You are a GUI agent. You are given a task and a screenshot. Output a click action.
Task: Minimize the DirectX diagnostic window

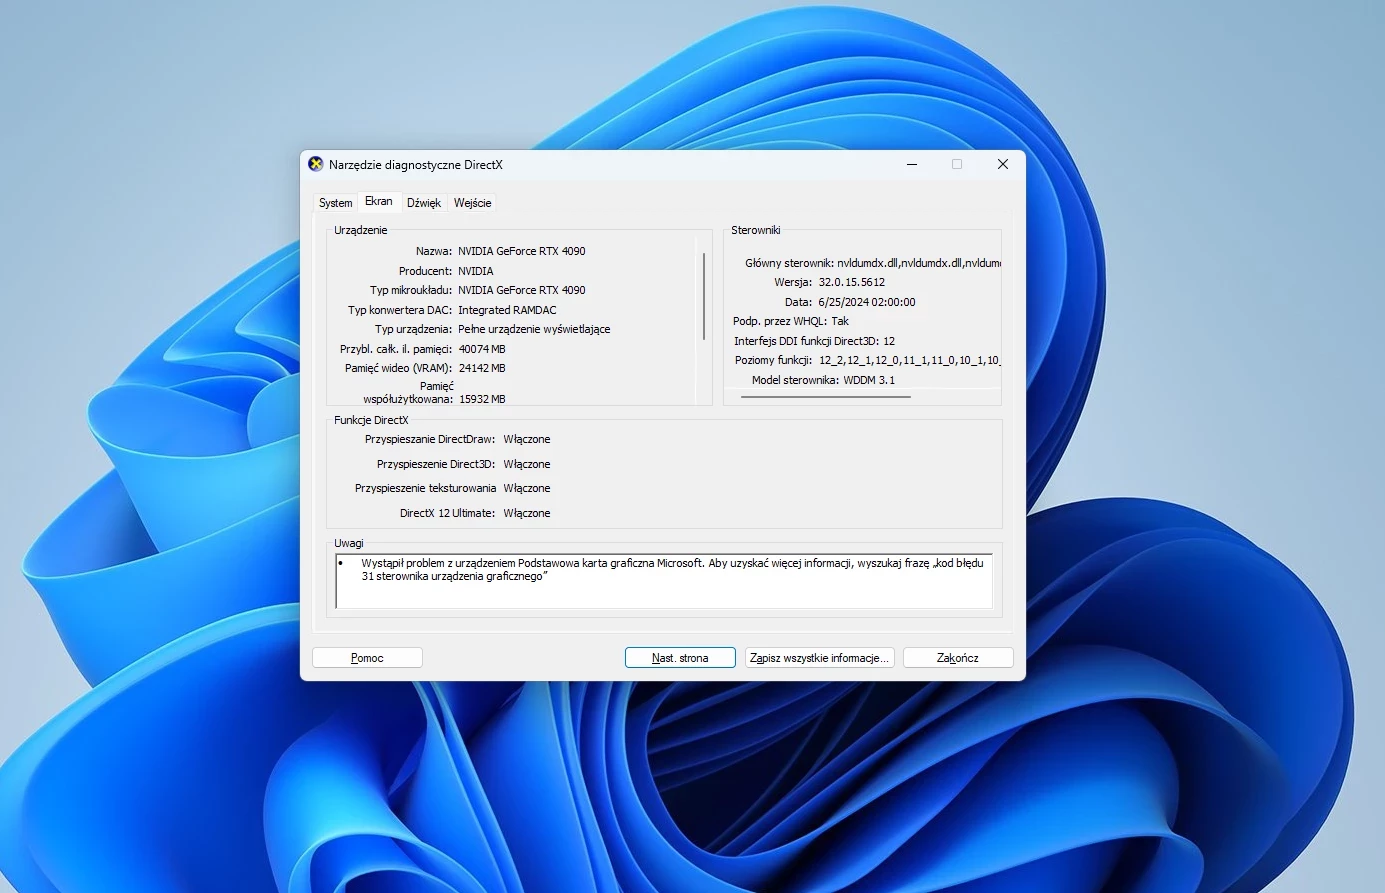pyautogui.click(x=912, y=165)
